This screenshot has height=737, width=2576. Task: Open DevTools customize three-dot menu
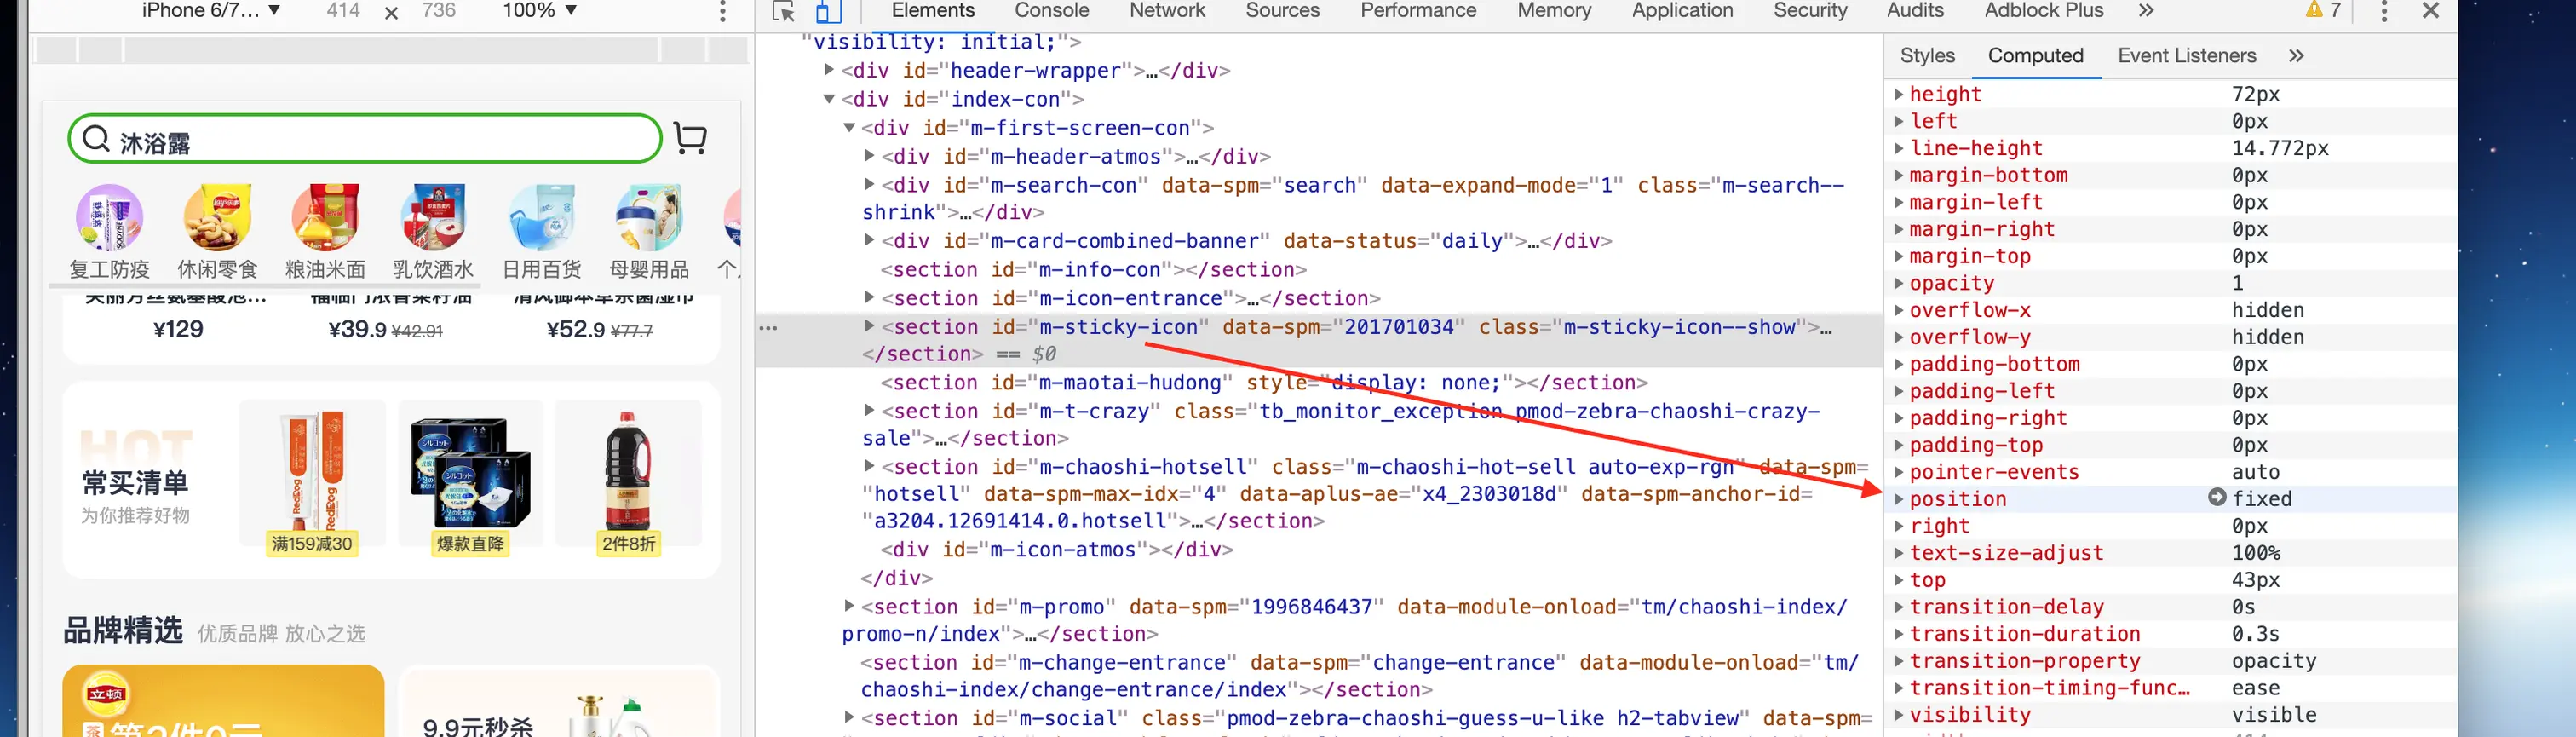(x=2384, y=12)
